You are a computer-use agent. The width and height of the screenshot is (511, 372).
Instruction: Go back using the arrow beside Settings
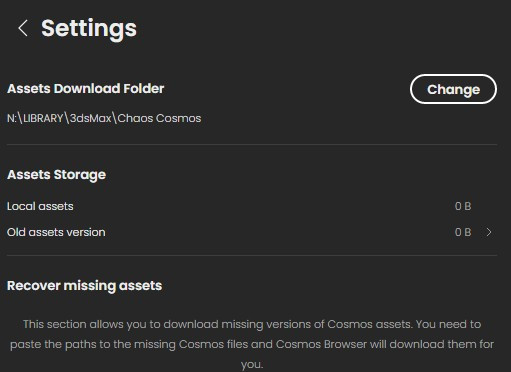pyautogui.click(x=23, y=28)
